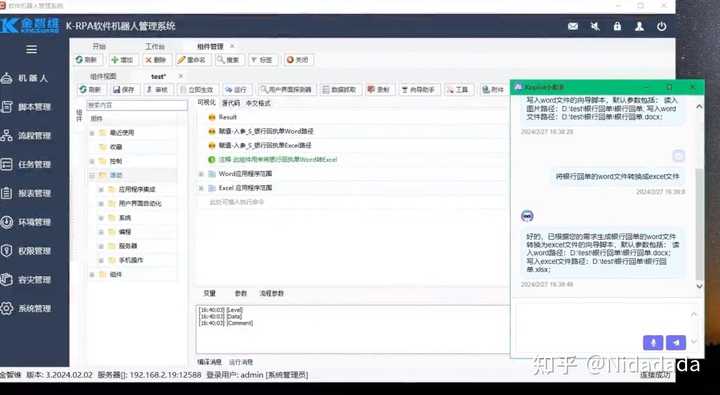Click the red X 删除 button

(156, 60)
